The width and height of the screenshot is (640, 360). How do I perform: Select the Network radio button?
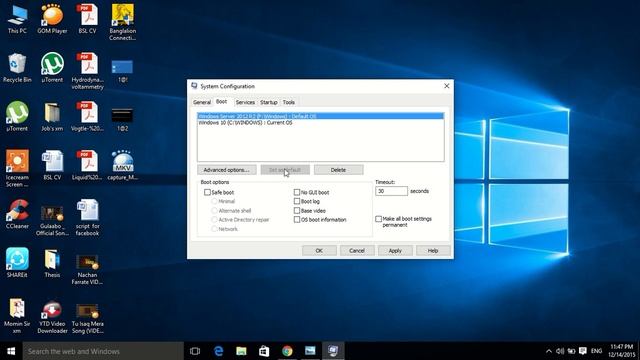point(214,229)
